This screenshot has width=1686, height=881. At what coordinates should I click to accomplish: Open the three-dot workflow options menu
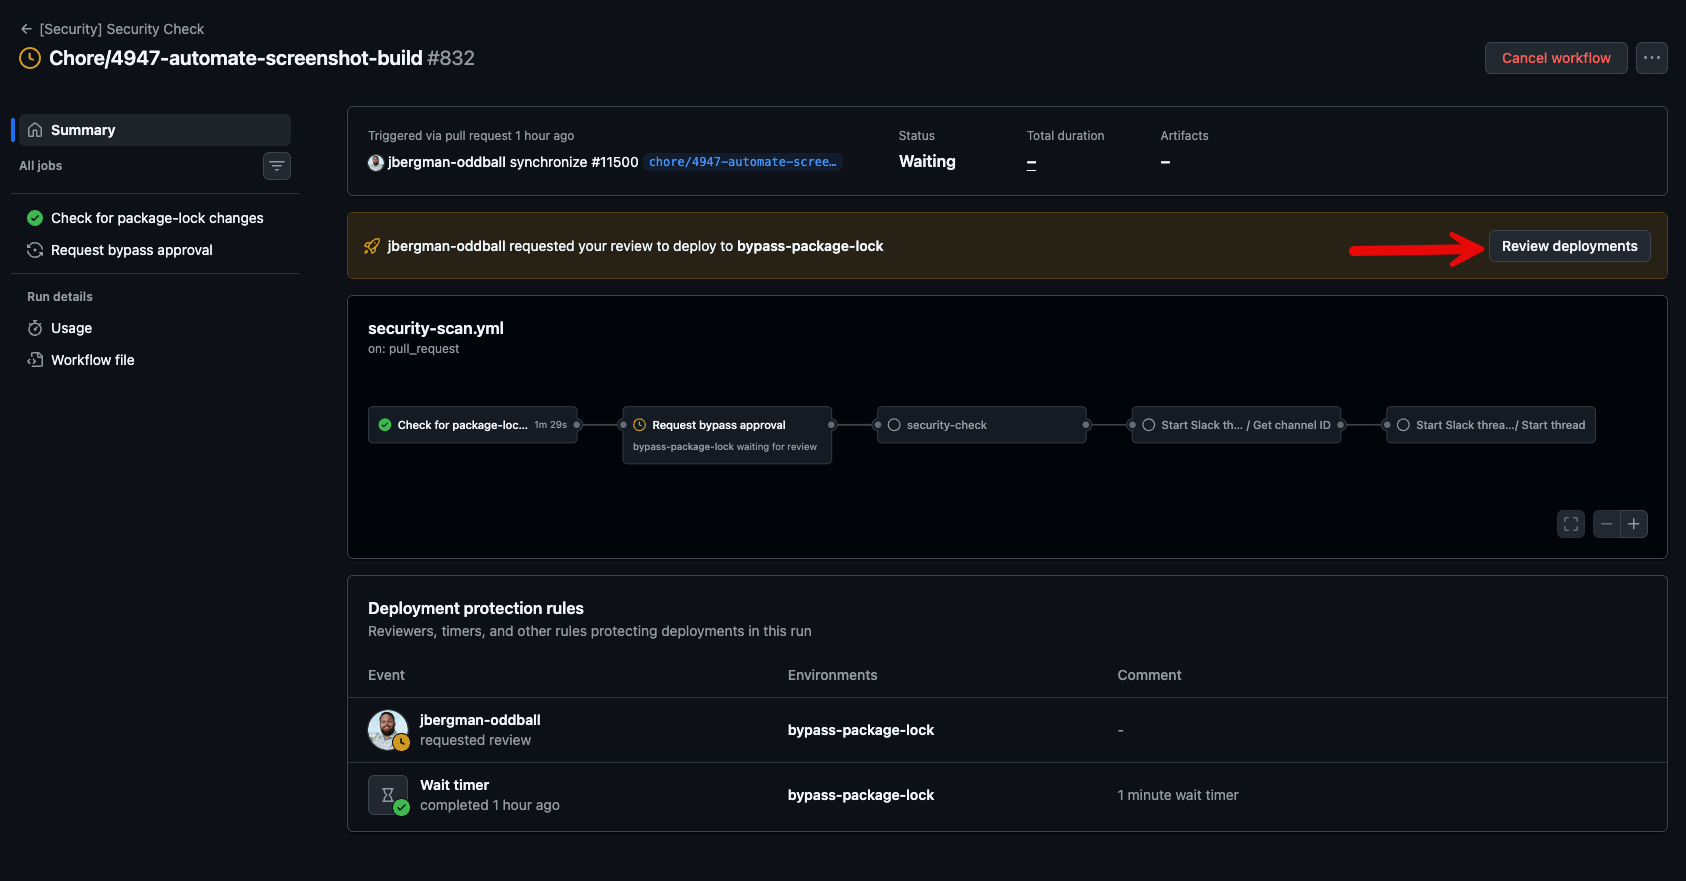(1651, 58)
